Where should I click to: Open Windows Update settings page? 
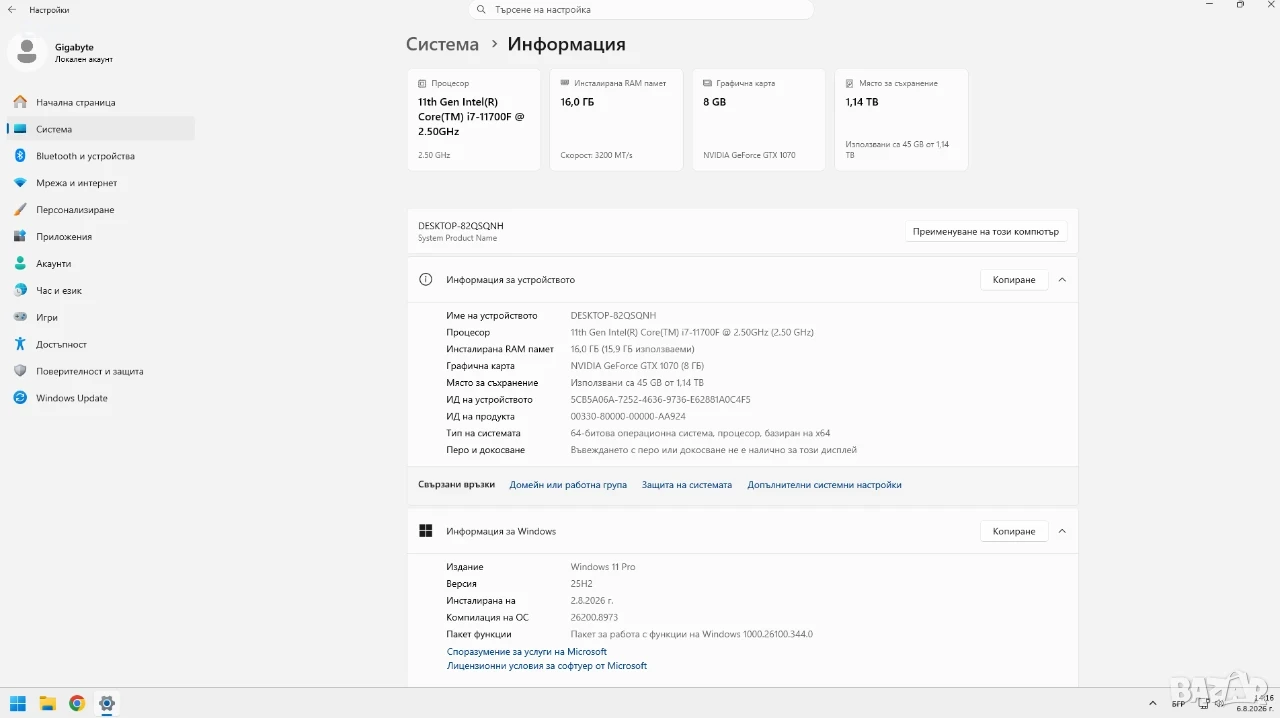(x=101, y=398)
